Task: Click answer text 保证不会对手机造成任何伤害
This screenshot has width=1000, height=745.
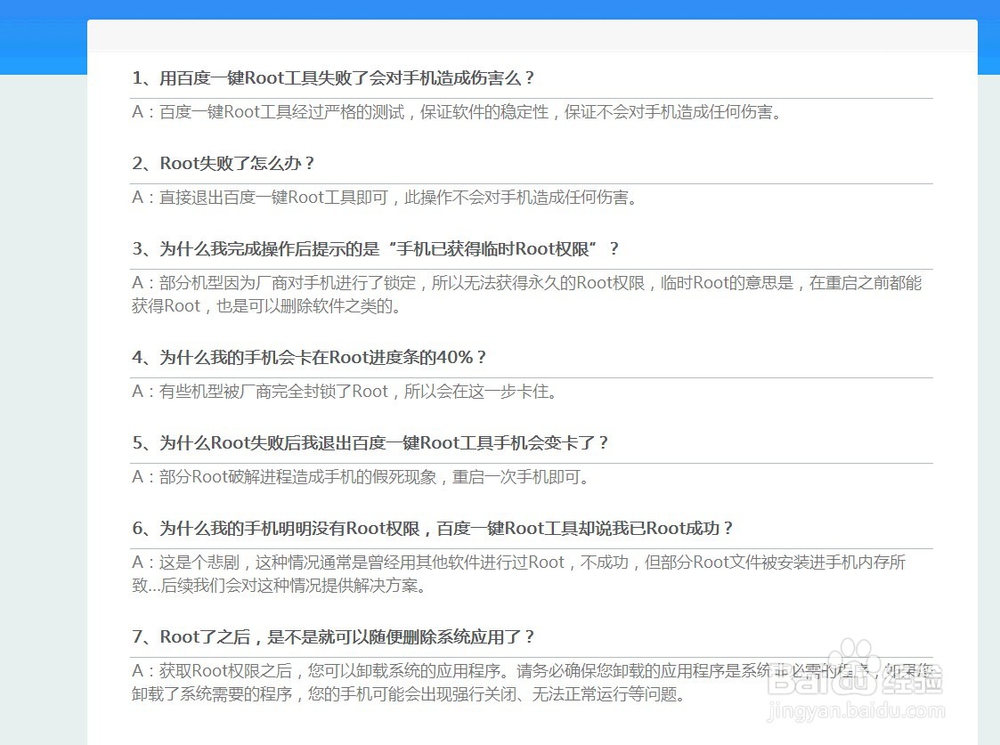Action: click(672, 112)
